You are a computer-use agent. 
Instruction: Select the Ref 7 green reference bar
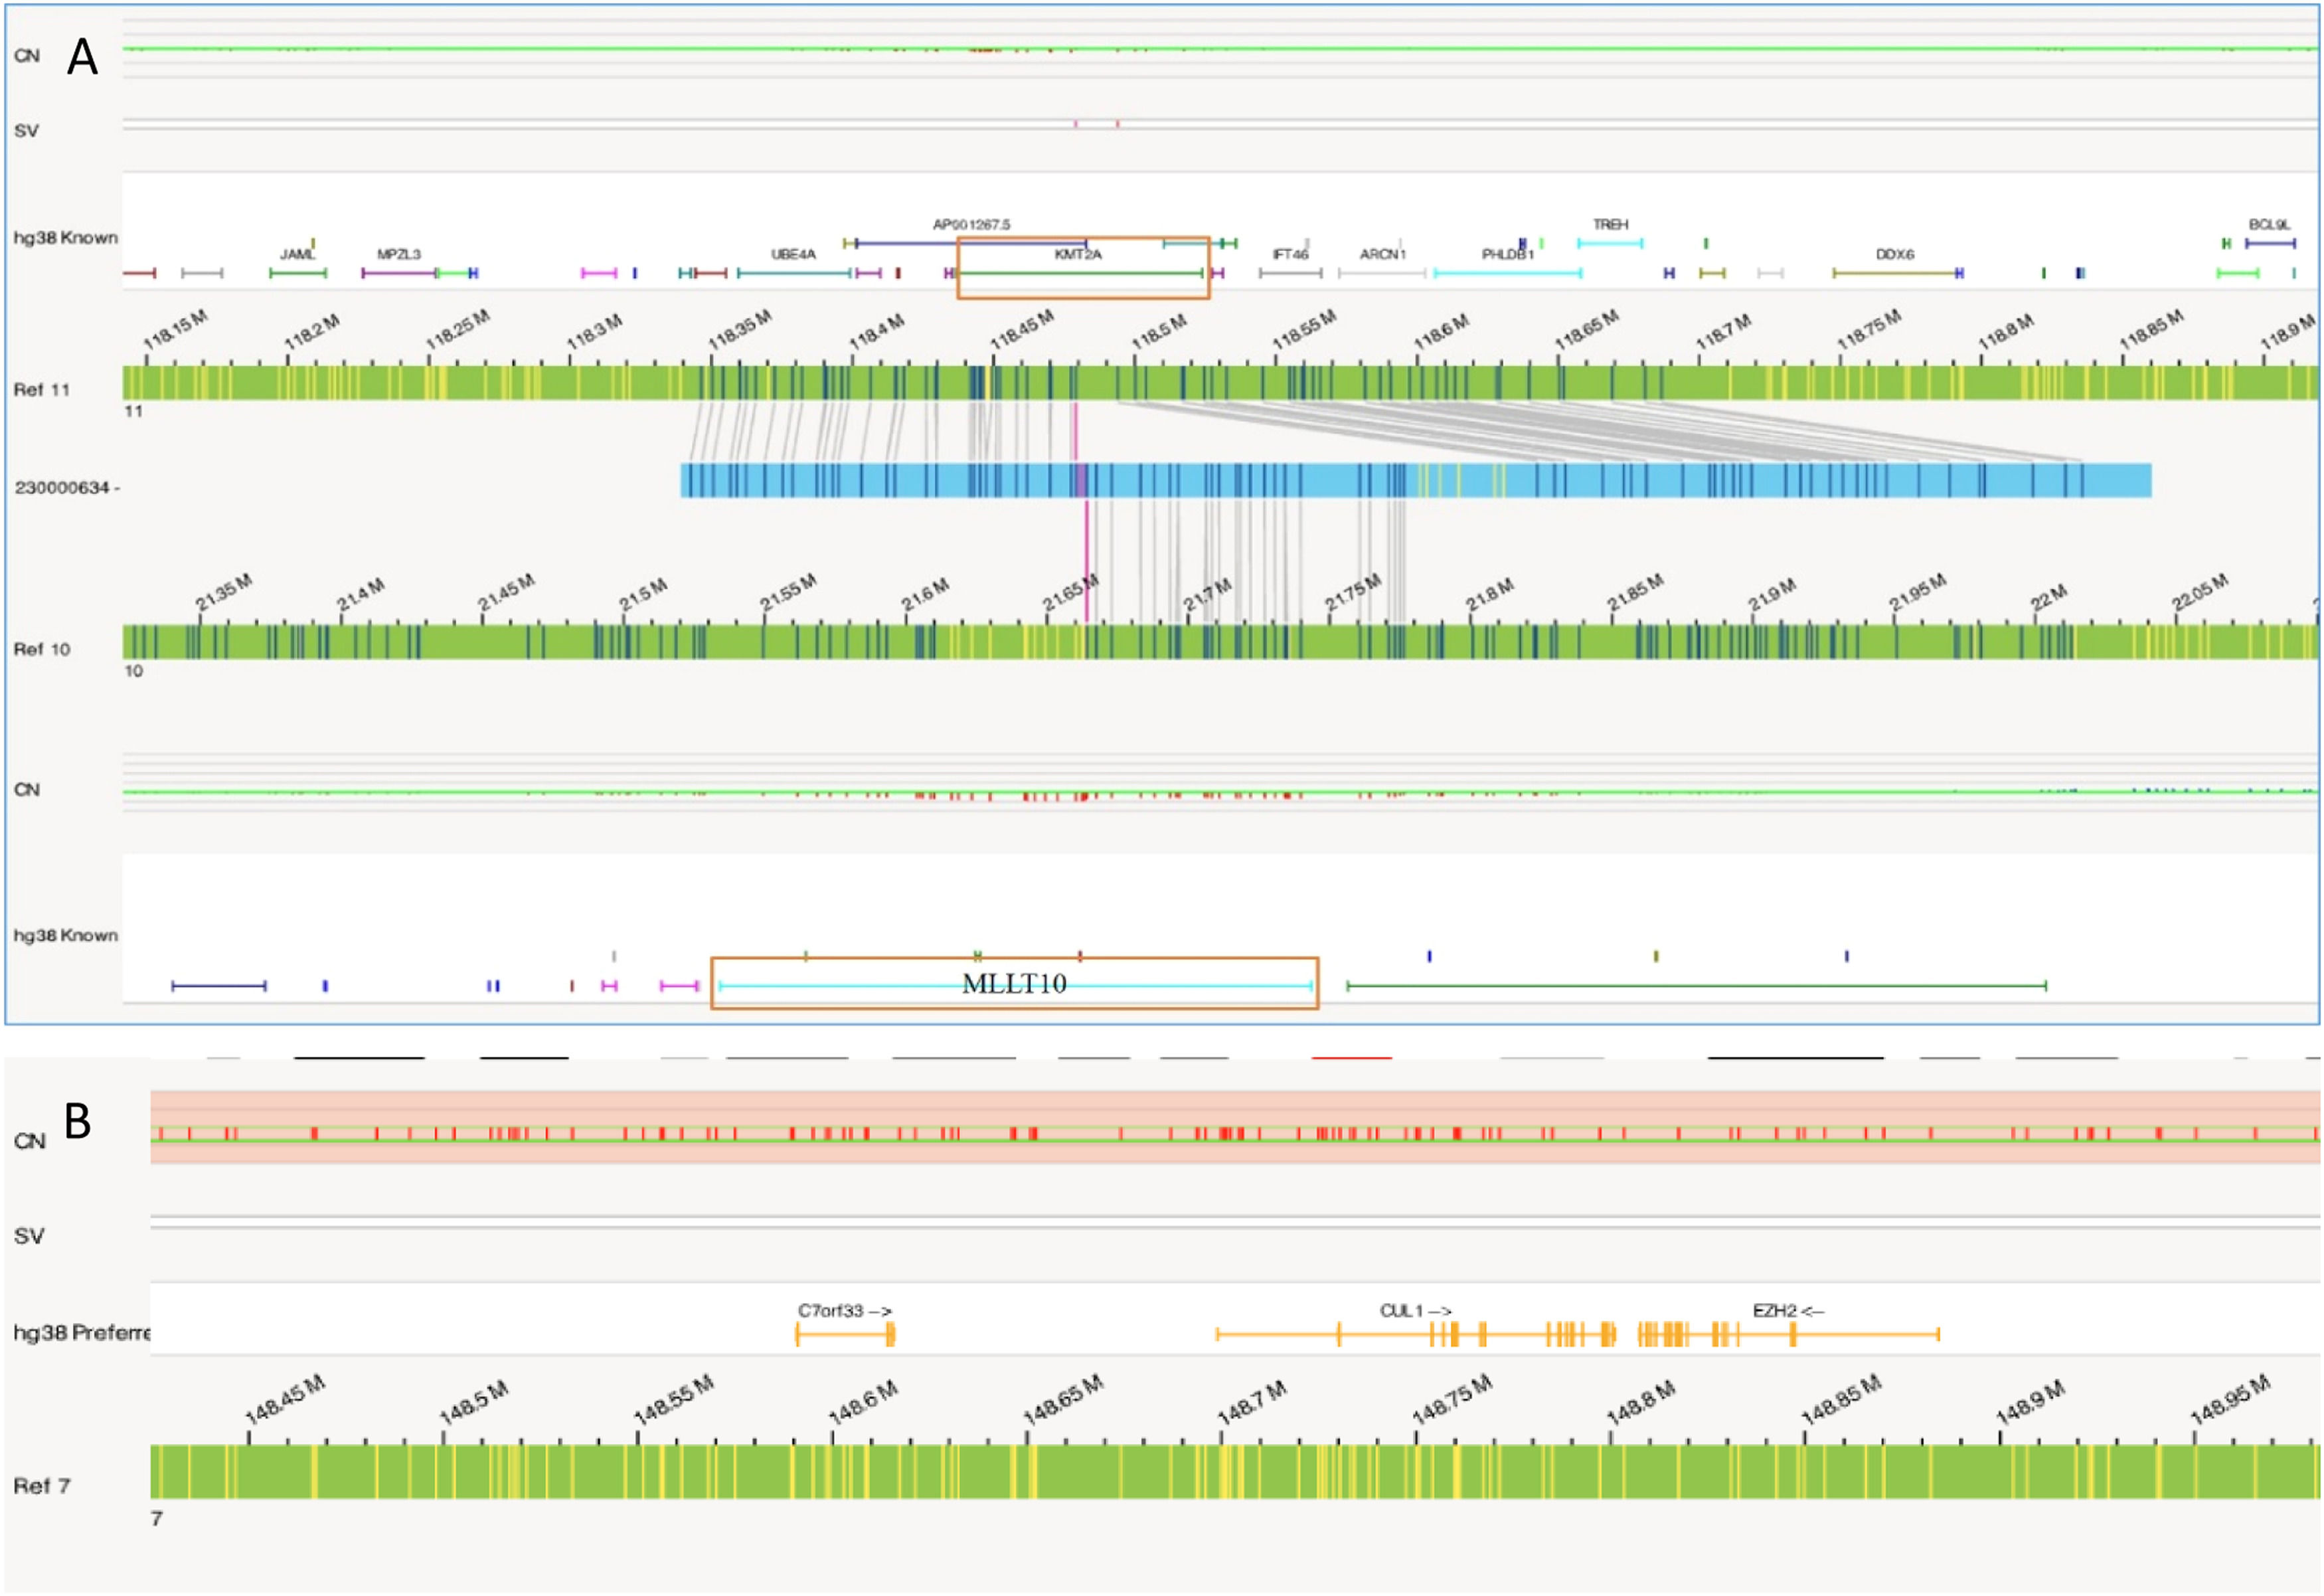coord(1234,1471)
